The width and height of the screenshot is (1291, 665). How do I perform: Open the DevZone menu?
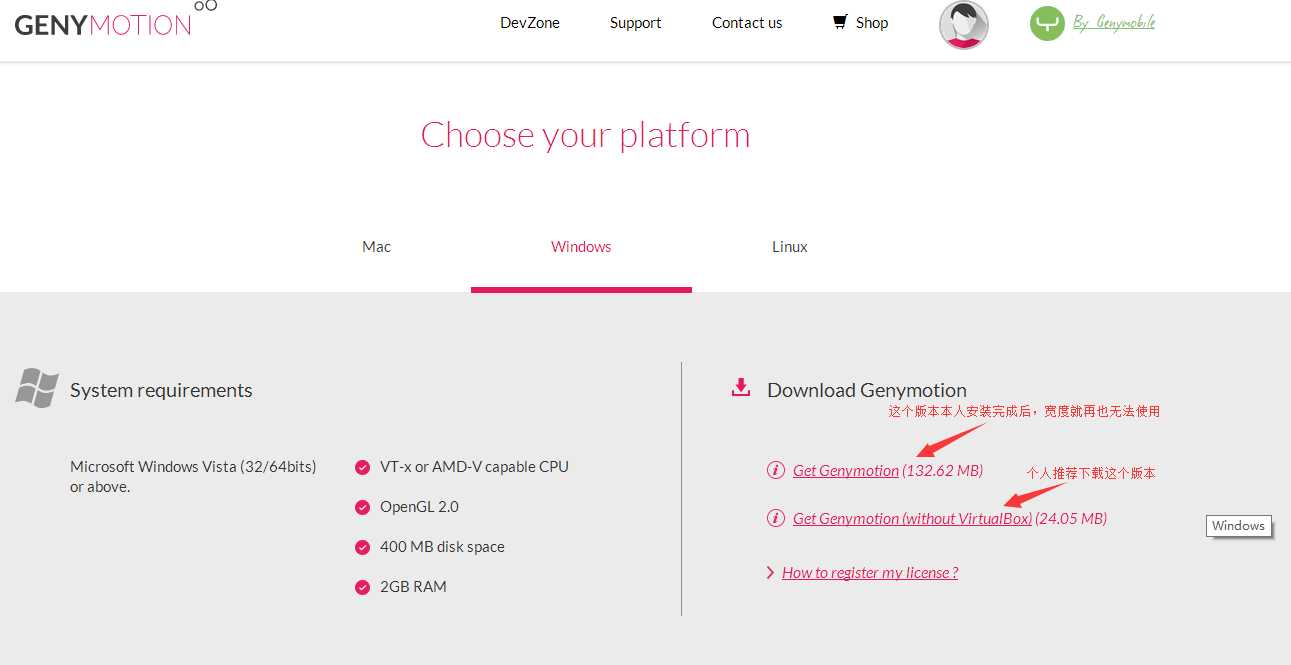point(530,23)
